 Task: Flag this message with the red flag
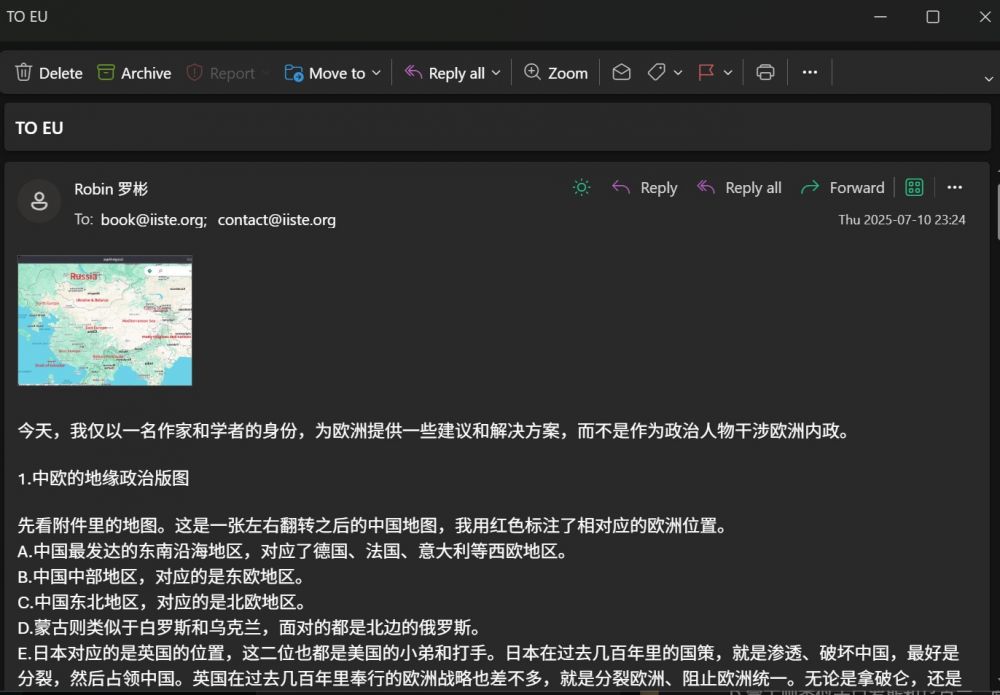(x=706, y=72)
